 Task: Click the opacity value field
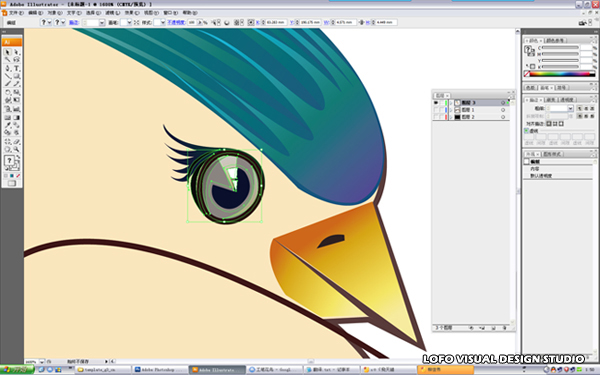(x=192, y=23)
